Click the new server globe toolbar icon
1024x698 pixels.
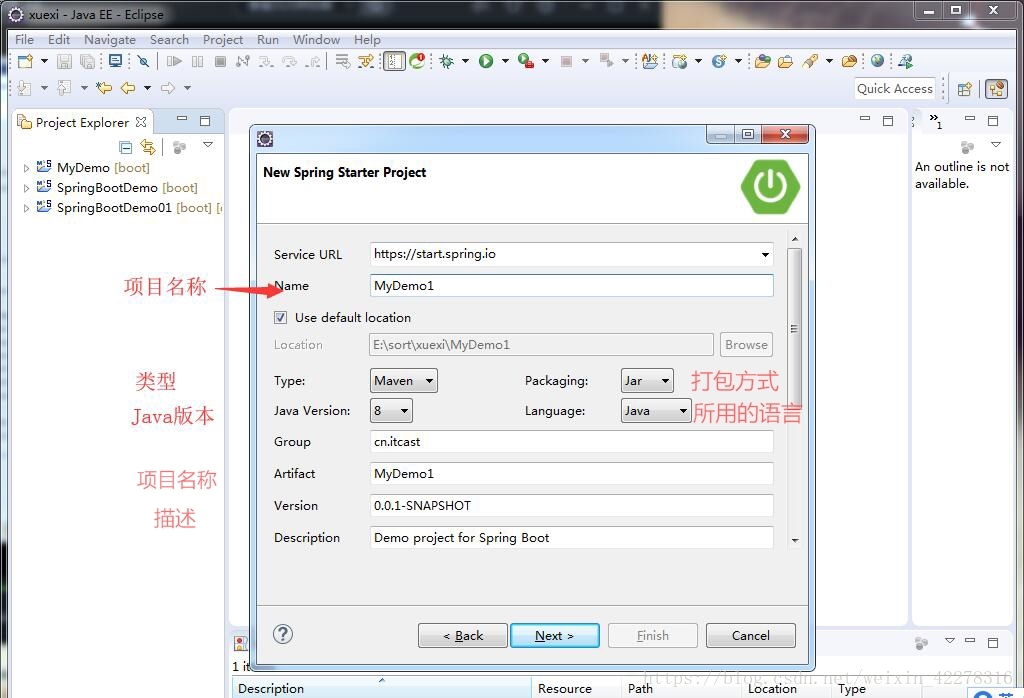(679, 61)
